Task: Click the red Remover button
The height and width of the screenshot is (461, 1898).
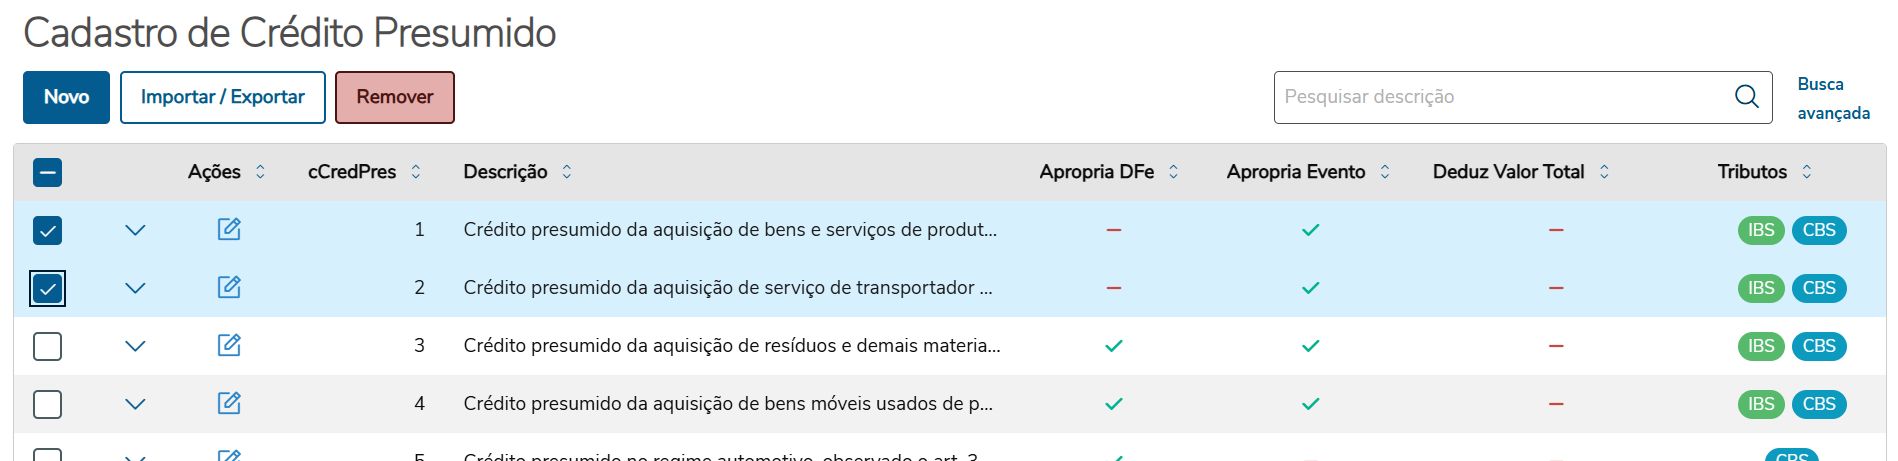Action: 394,97
